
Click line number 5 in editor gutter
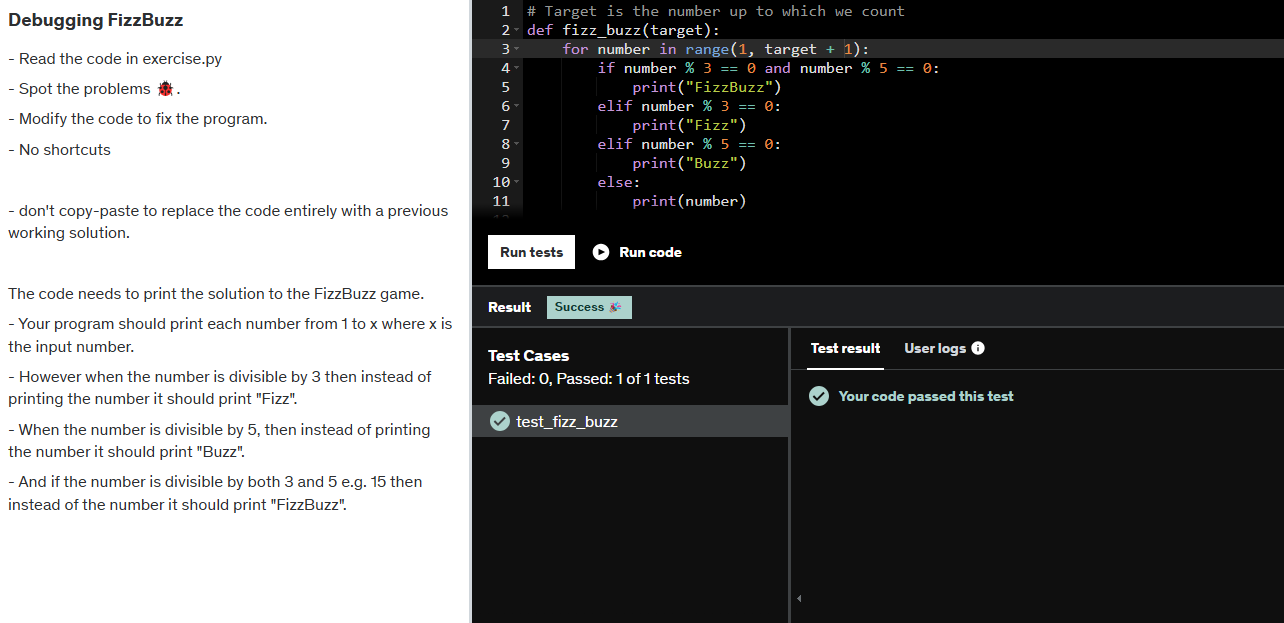(505, 87)
